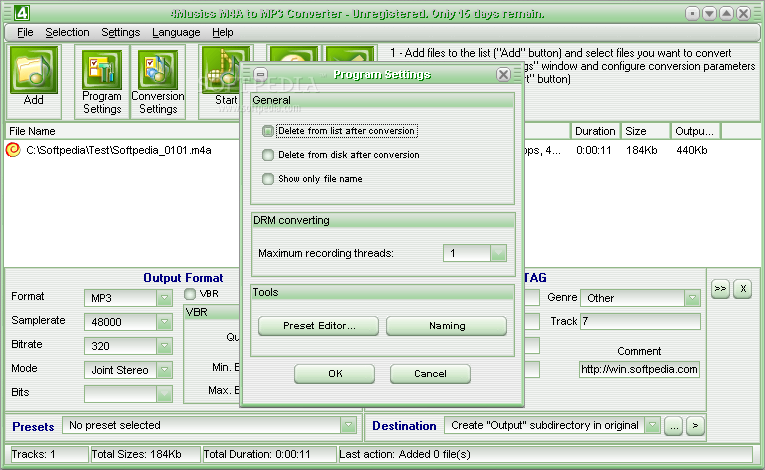The width and height of the screenshot is (765, 470).
Task: Expand the Genre Other dropdown
Action: click(692, 298)
